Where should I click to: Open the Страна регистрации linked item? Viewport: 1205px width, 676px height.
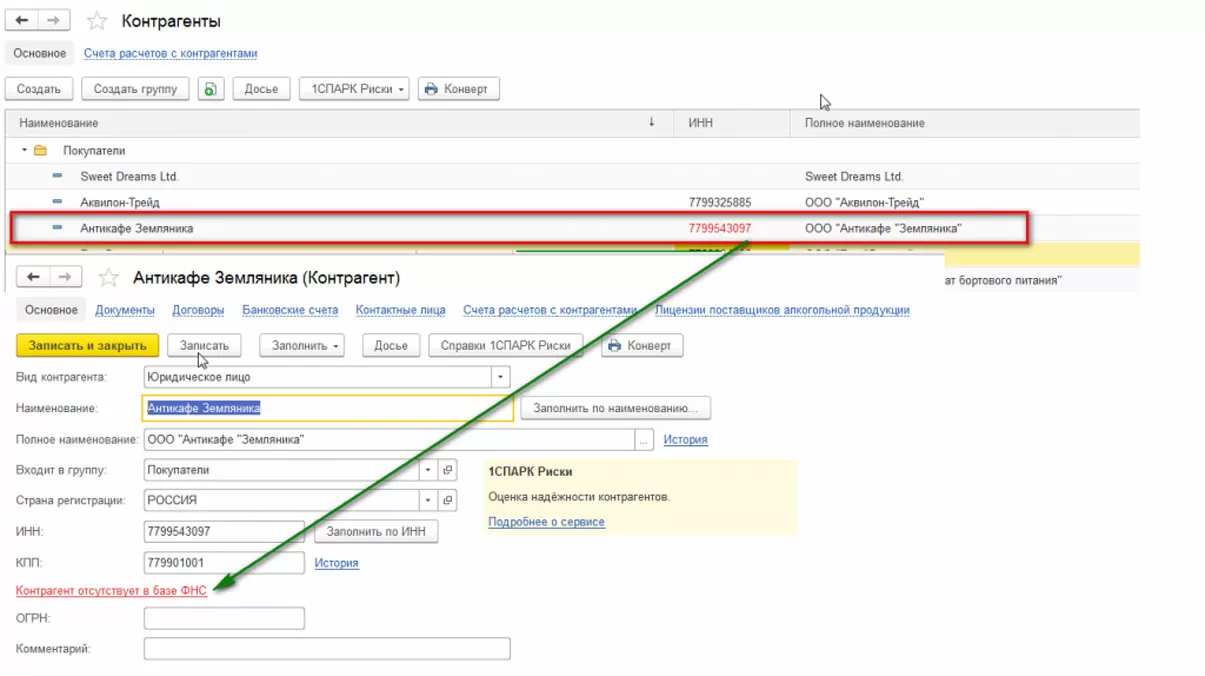click(x=448, y=500)
